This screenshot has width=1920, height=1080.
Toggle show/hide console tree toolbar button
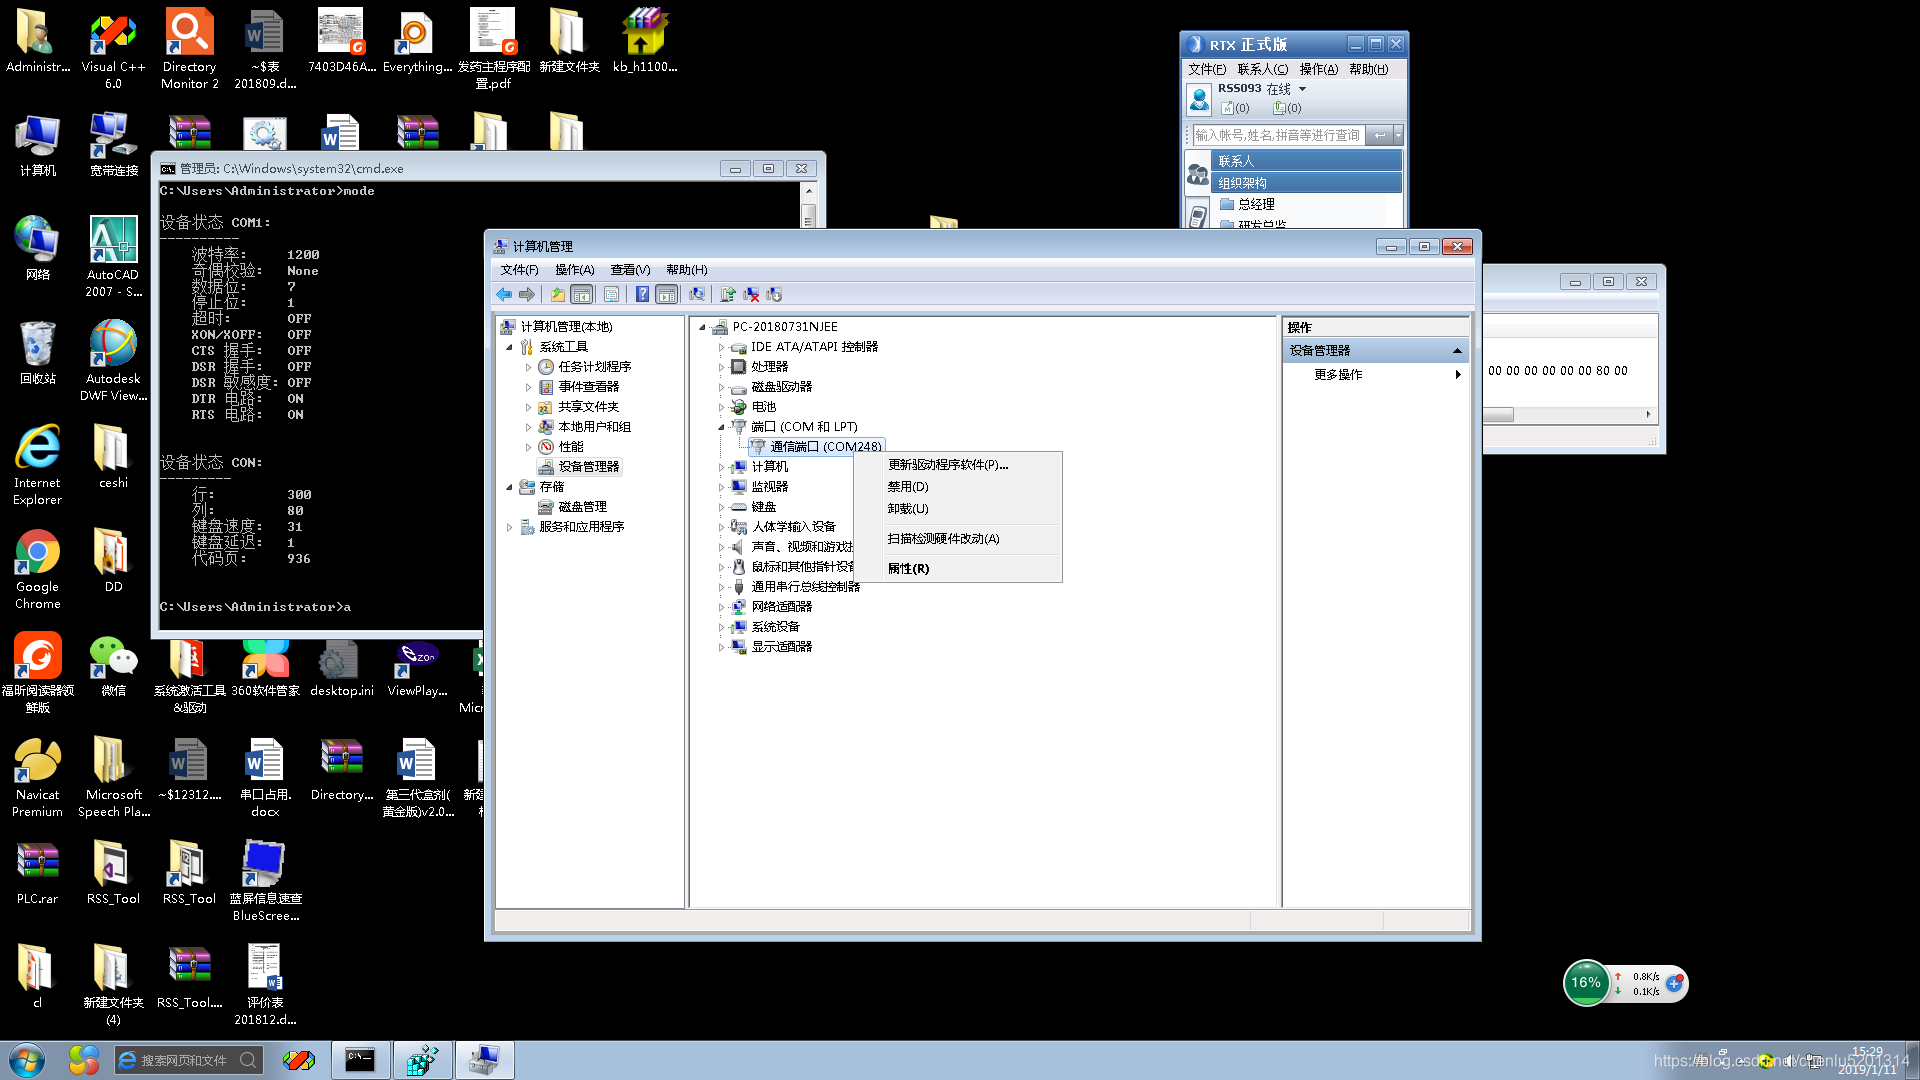[x=581, y=294]
